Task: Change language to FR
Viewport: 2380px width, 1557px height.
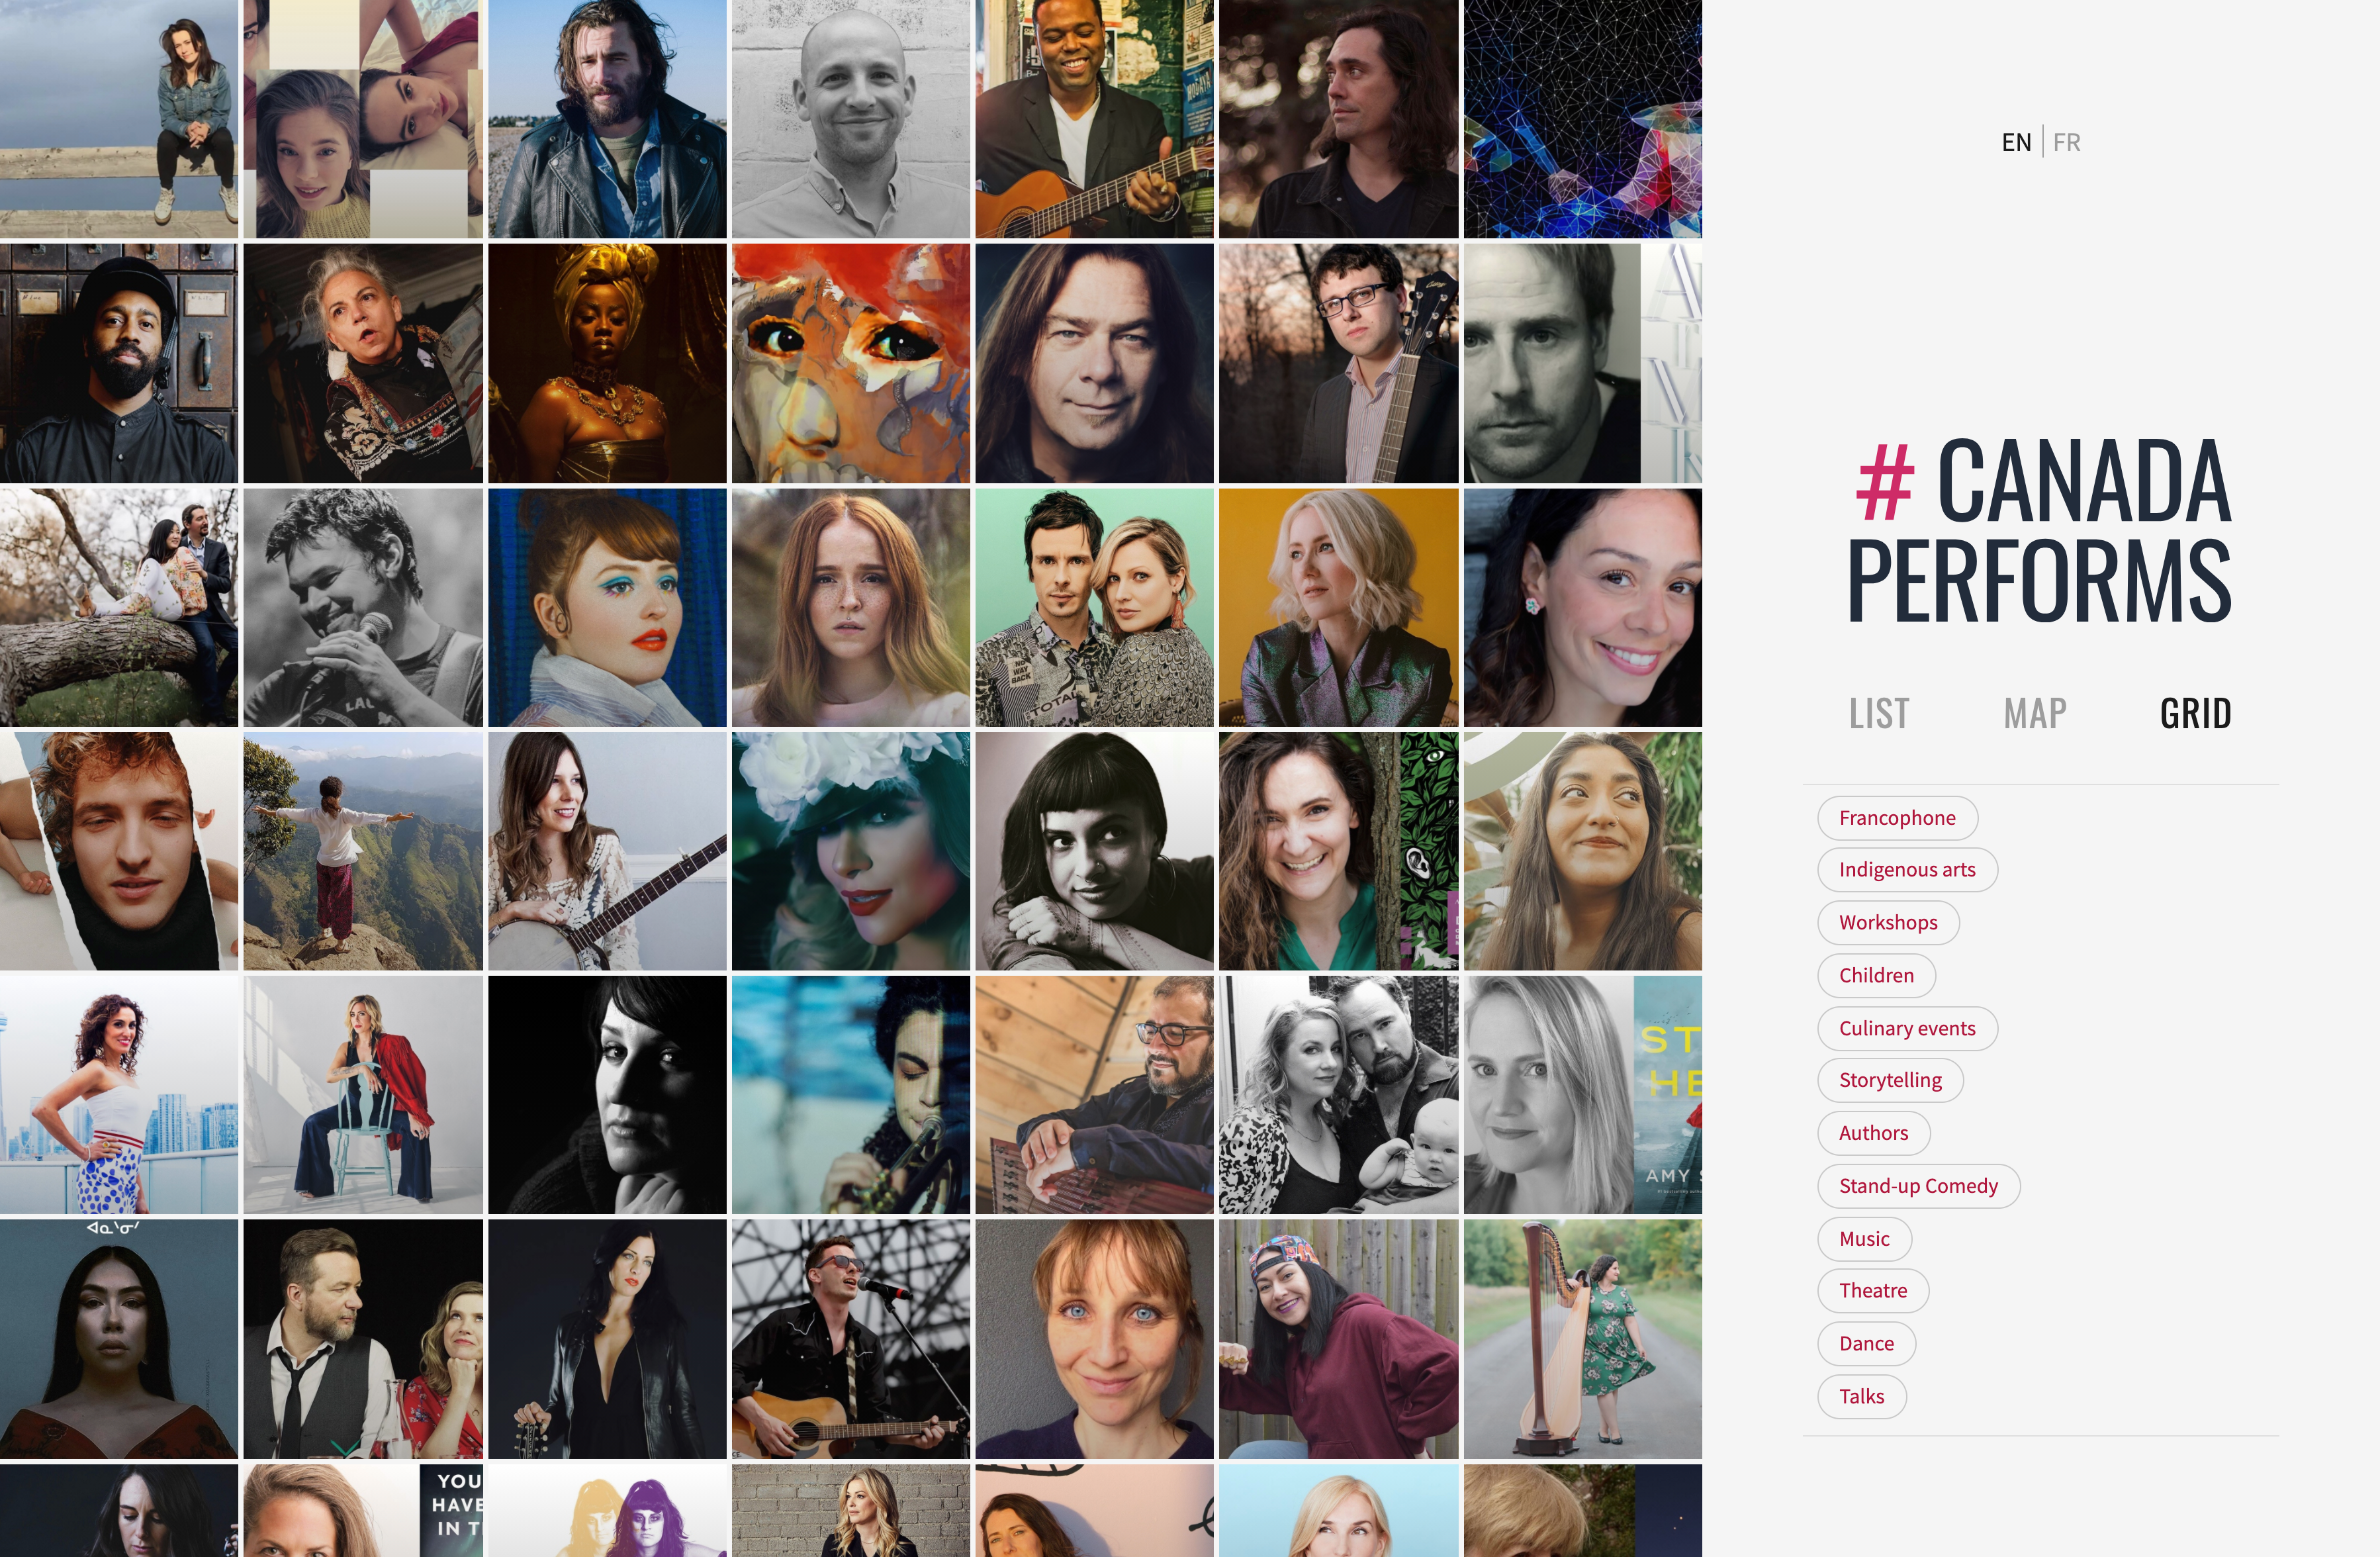Action: coord(2066,142)
